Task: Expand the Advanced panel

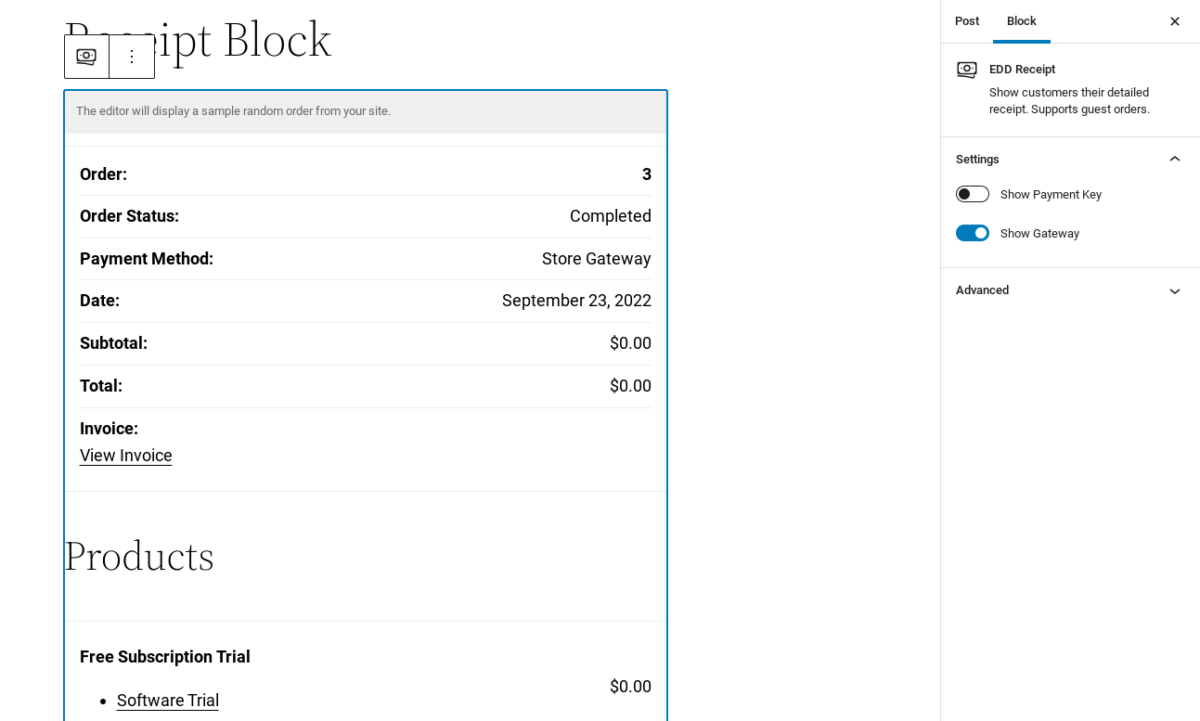Action: tap(1174, 290)
